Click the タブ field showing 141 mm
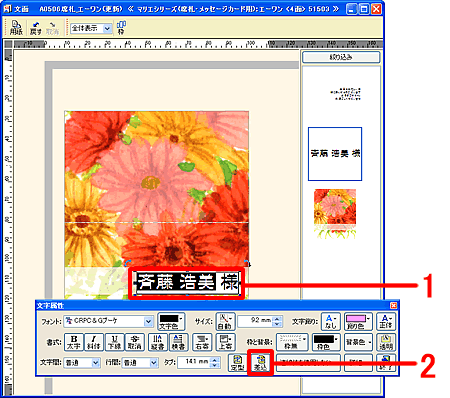This screenshot has height=398, width=450. pyautogui.click(x=194, y=363)
